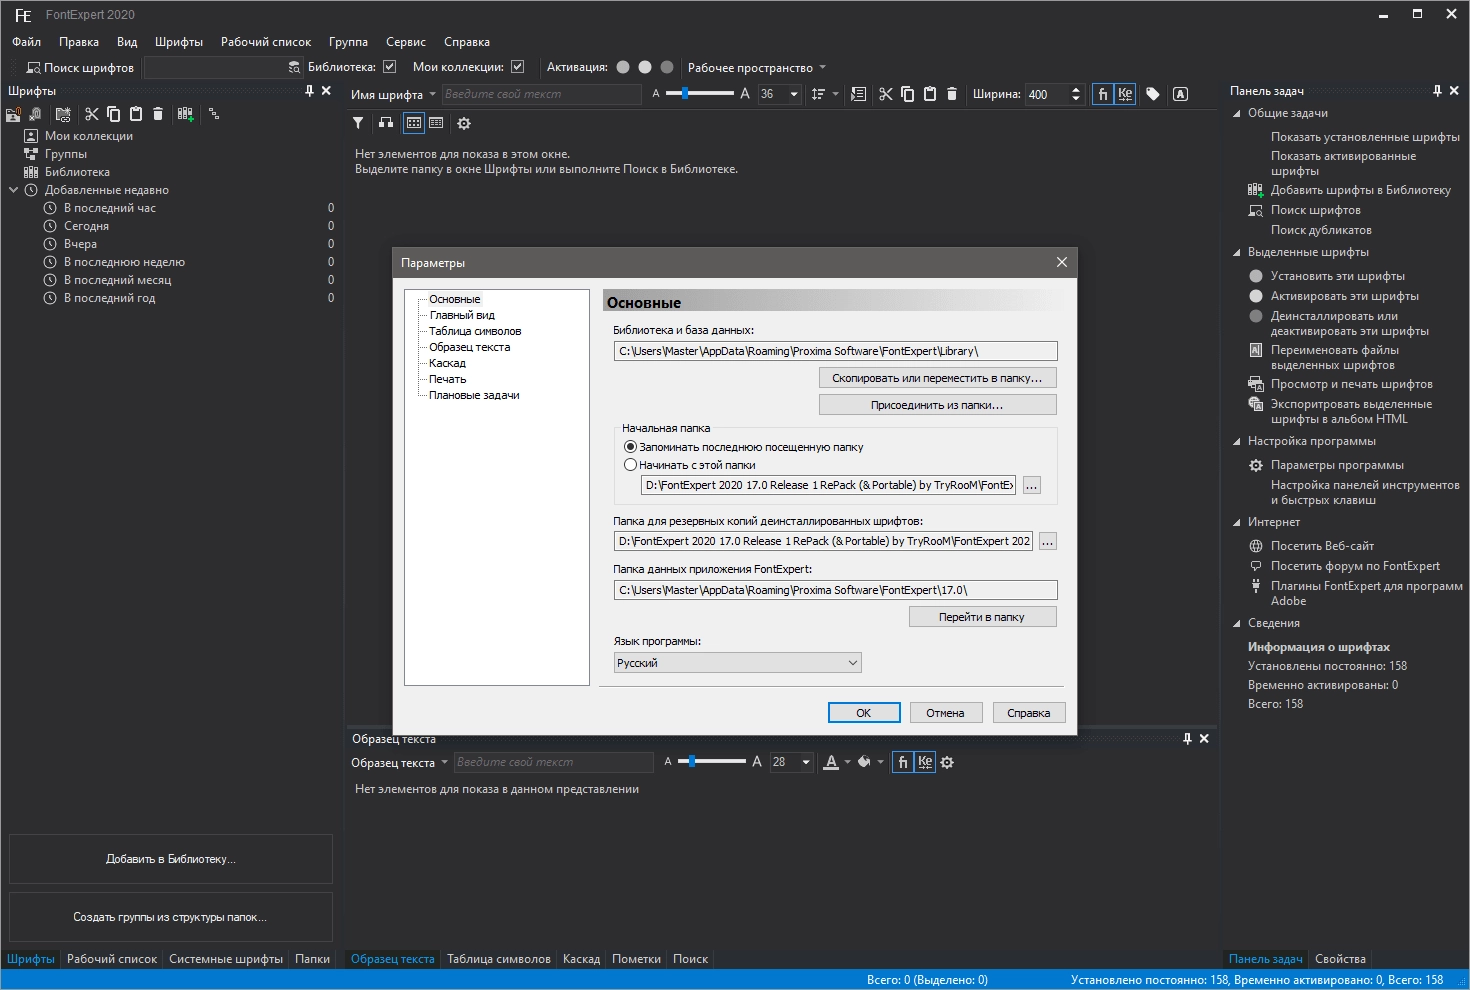Click the Библиотека и база данных path field
The image size is (1470, 990).
[x=835, y=351]
